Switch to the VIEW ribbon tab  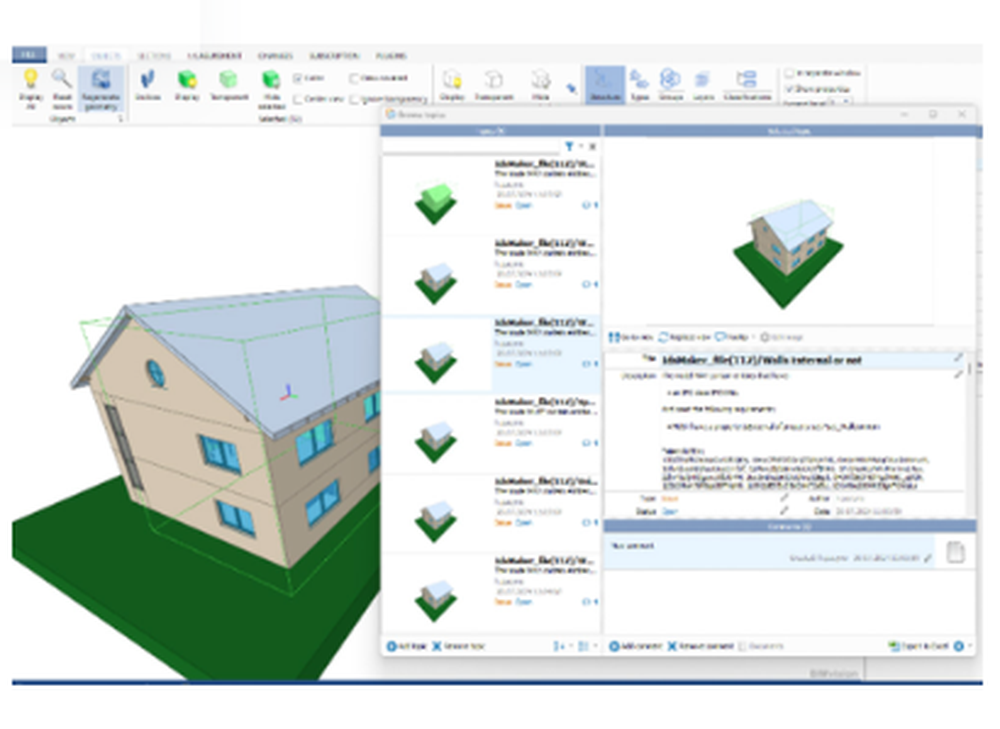pyautogui.click(x=66, y=56)
